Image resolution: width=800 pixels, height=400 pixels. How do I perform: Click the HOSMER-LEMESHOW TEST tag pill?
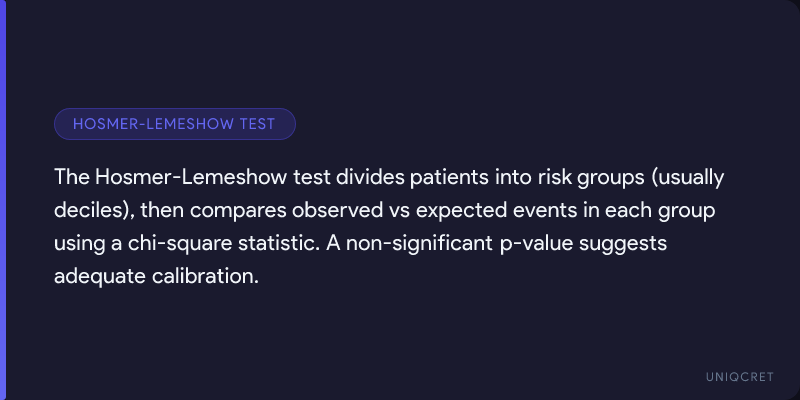coord(175,124)
